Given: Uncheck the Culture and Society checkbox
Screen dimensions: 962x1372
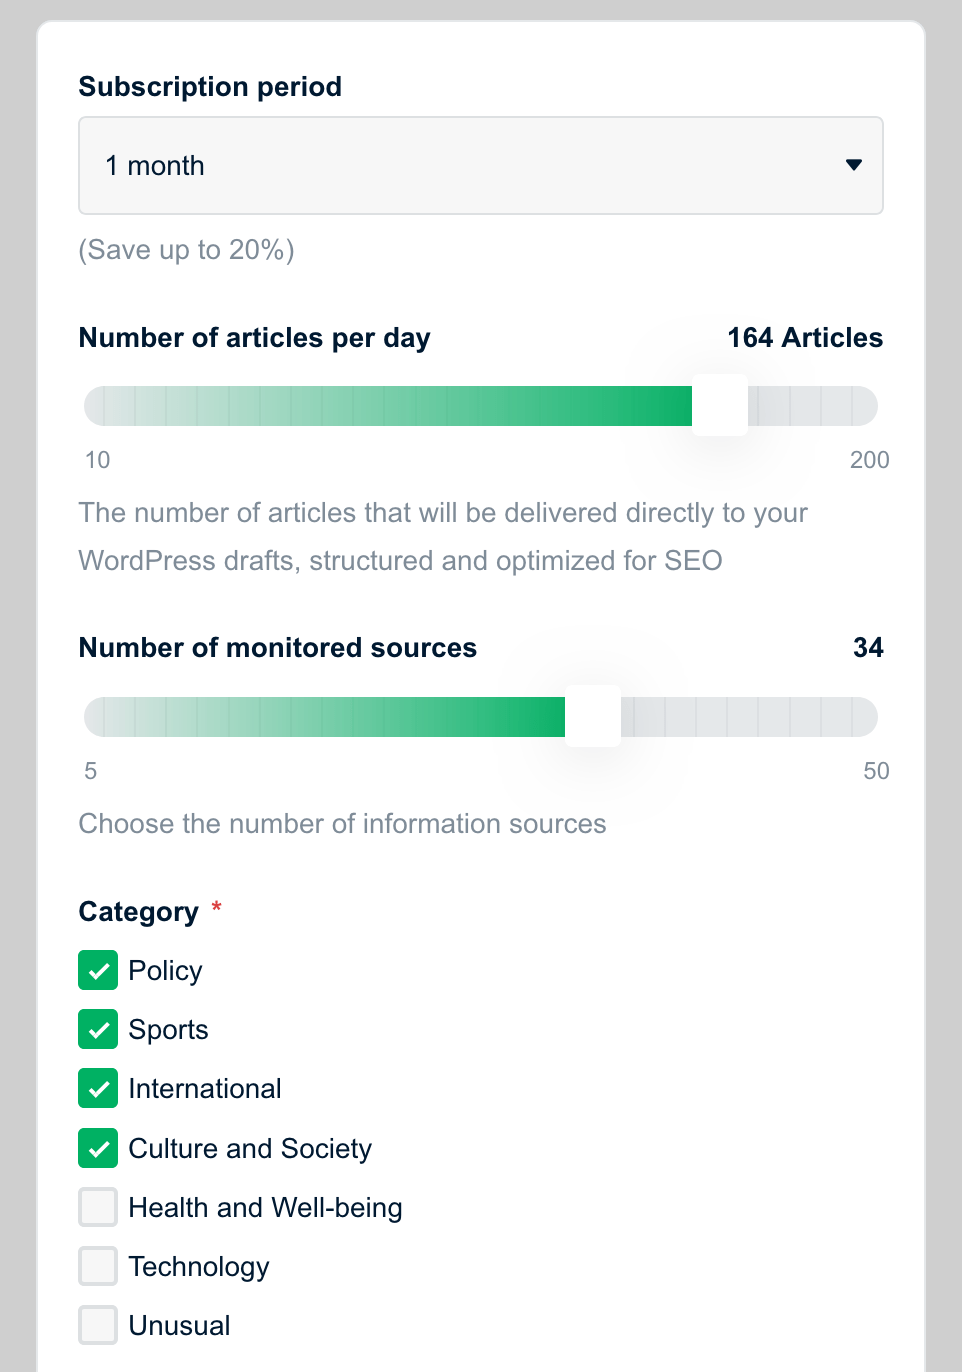Looking at the screenshot, I should (98, 1148).
